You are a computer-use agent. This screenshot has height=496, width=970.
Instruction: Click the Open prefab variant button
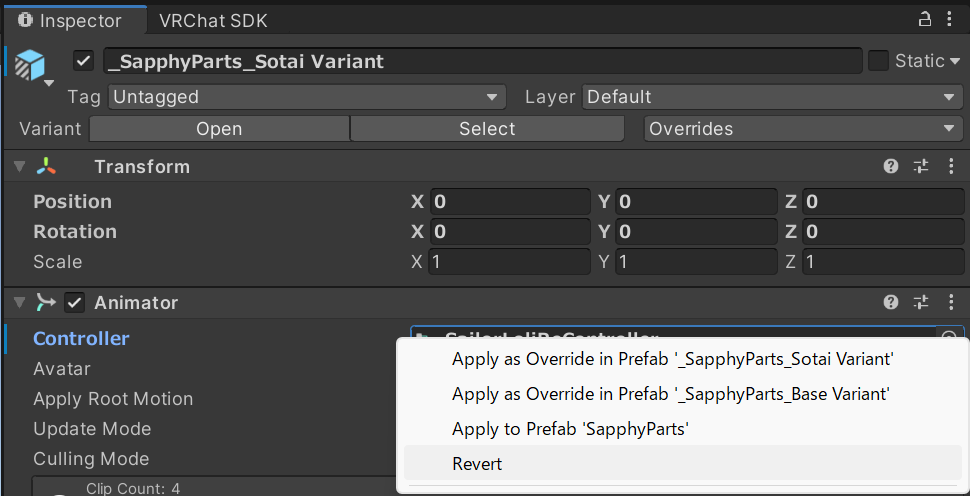pyautogui.click(x=219, y=129)
